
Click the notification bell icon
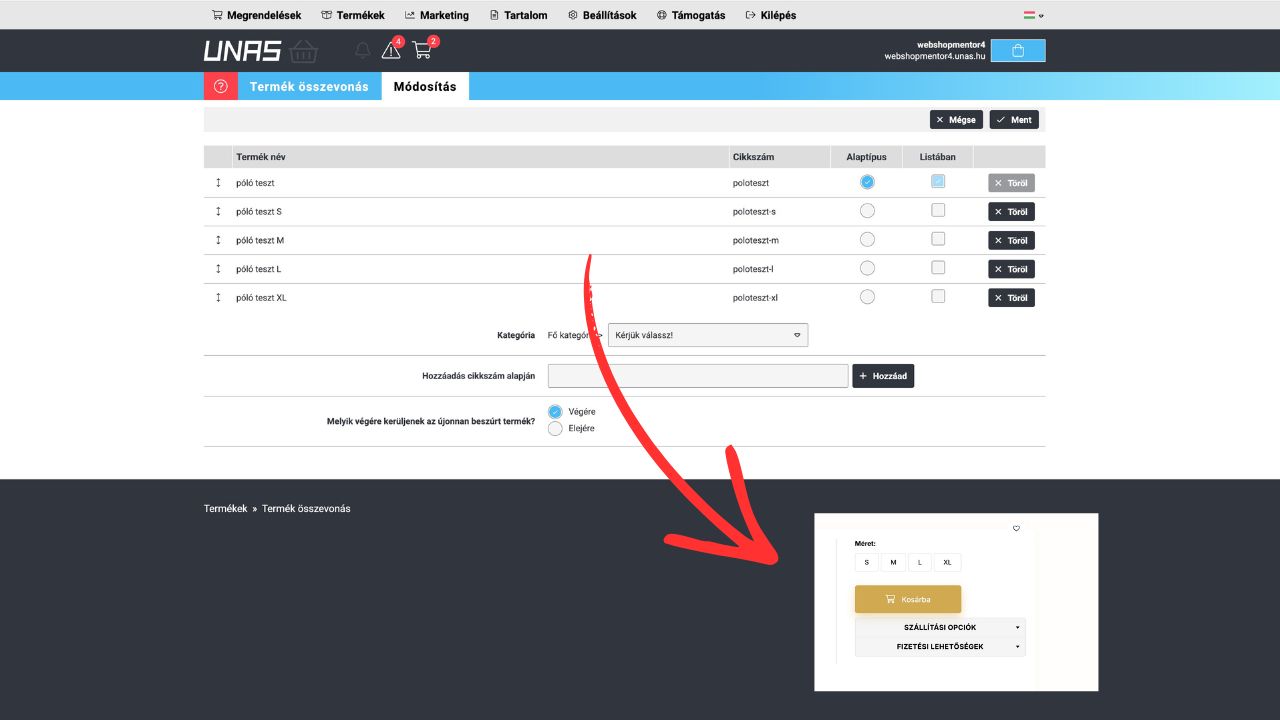362,51
